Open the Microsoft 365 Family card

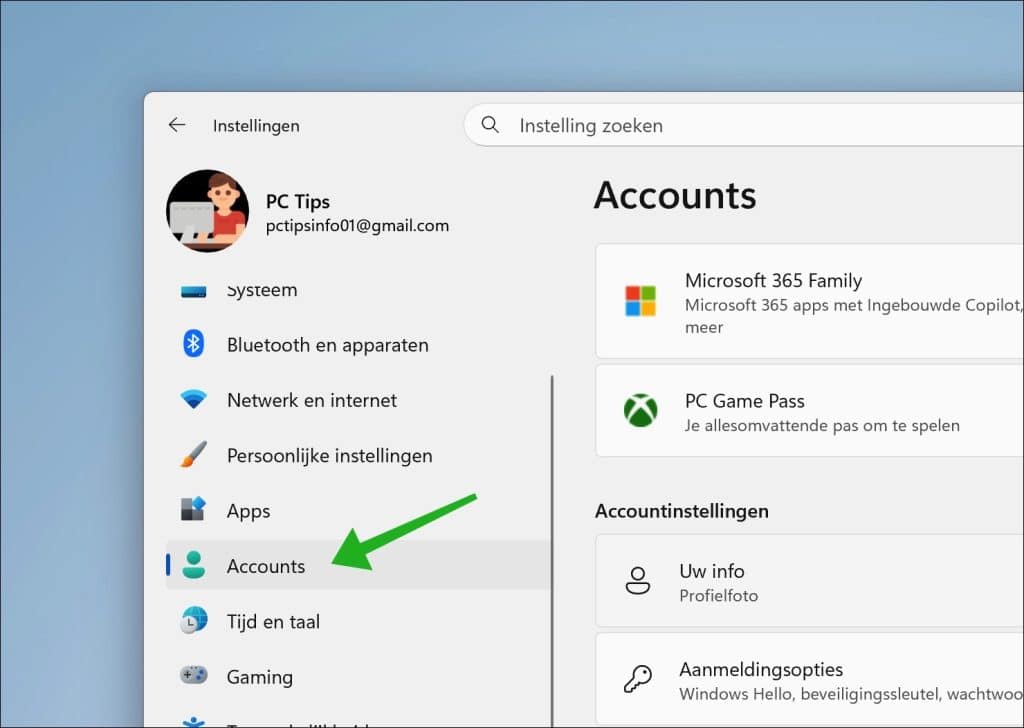point(810,301)
